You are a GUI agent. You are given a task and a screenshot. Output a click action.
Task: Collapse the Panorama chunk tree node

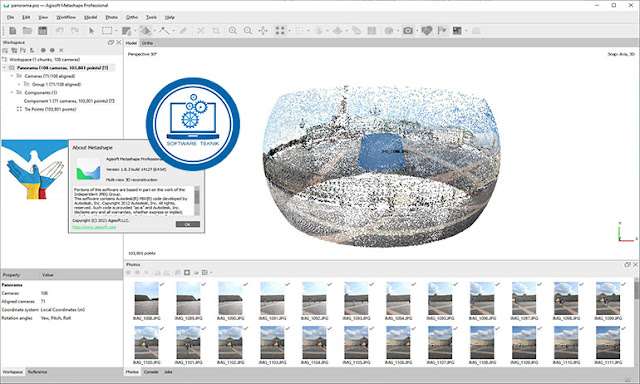click(x=4, y=68)
